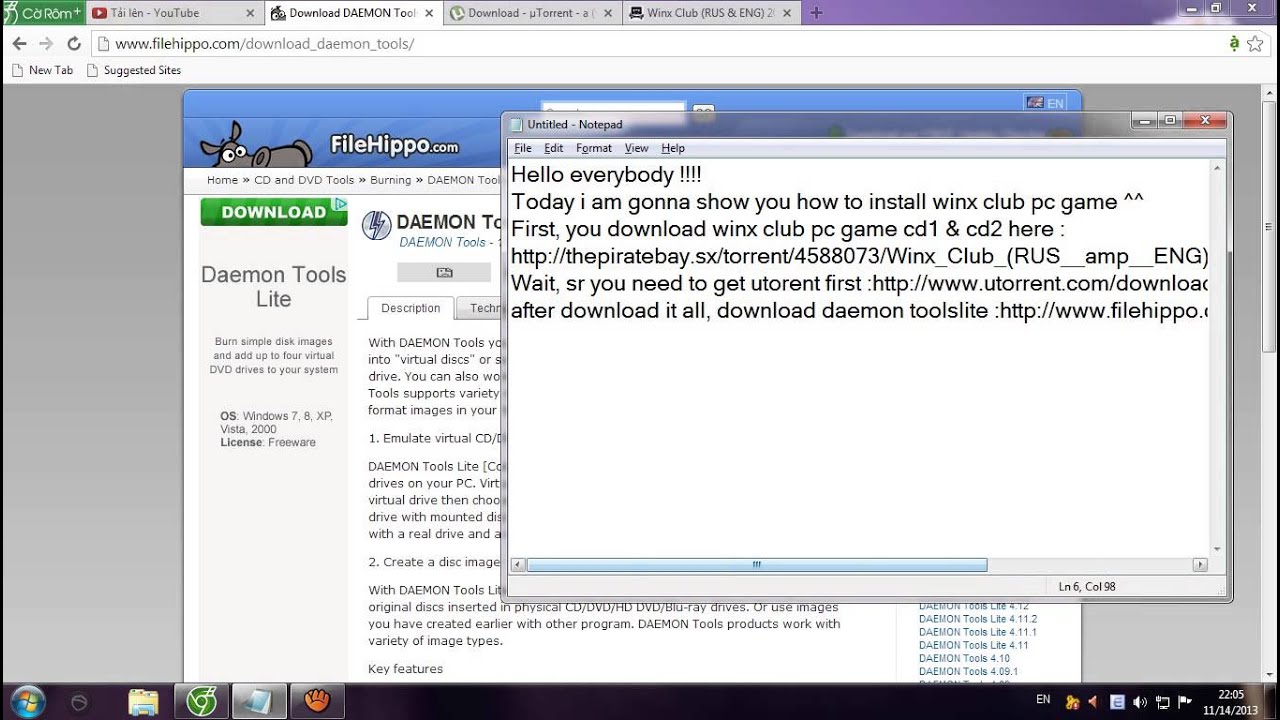Bookmark this page with the star icon

pyautogui.click(x=1253, y=44)
